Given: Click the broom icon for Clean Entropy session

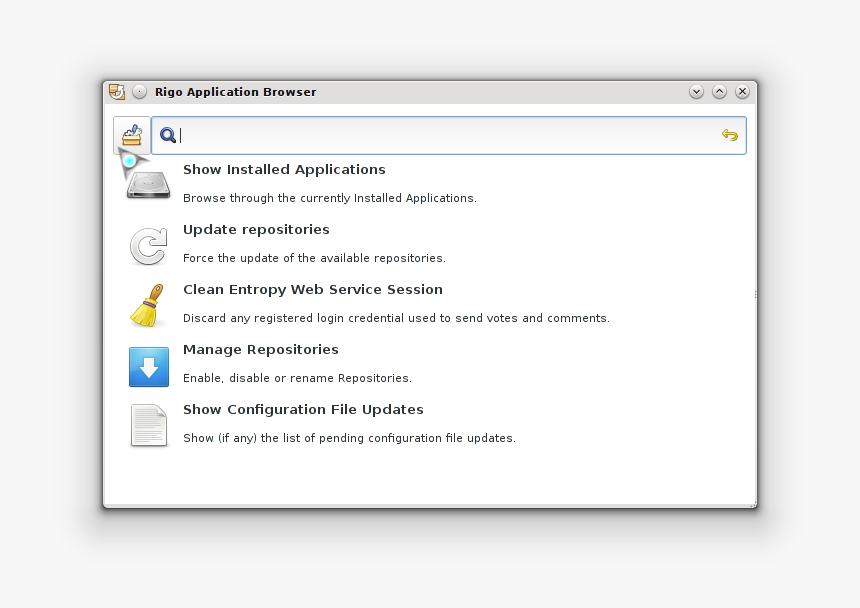Looking at the screenshot, I should [148, 306].
